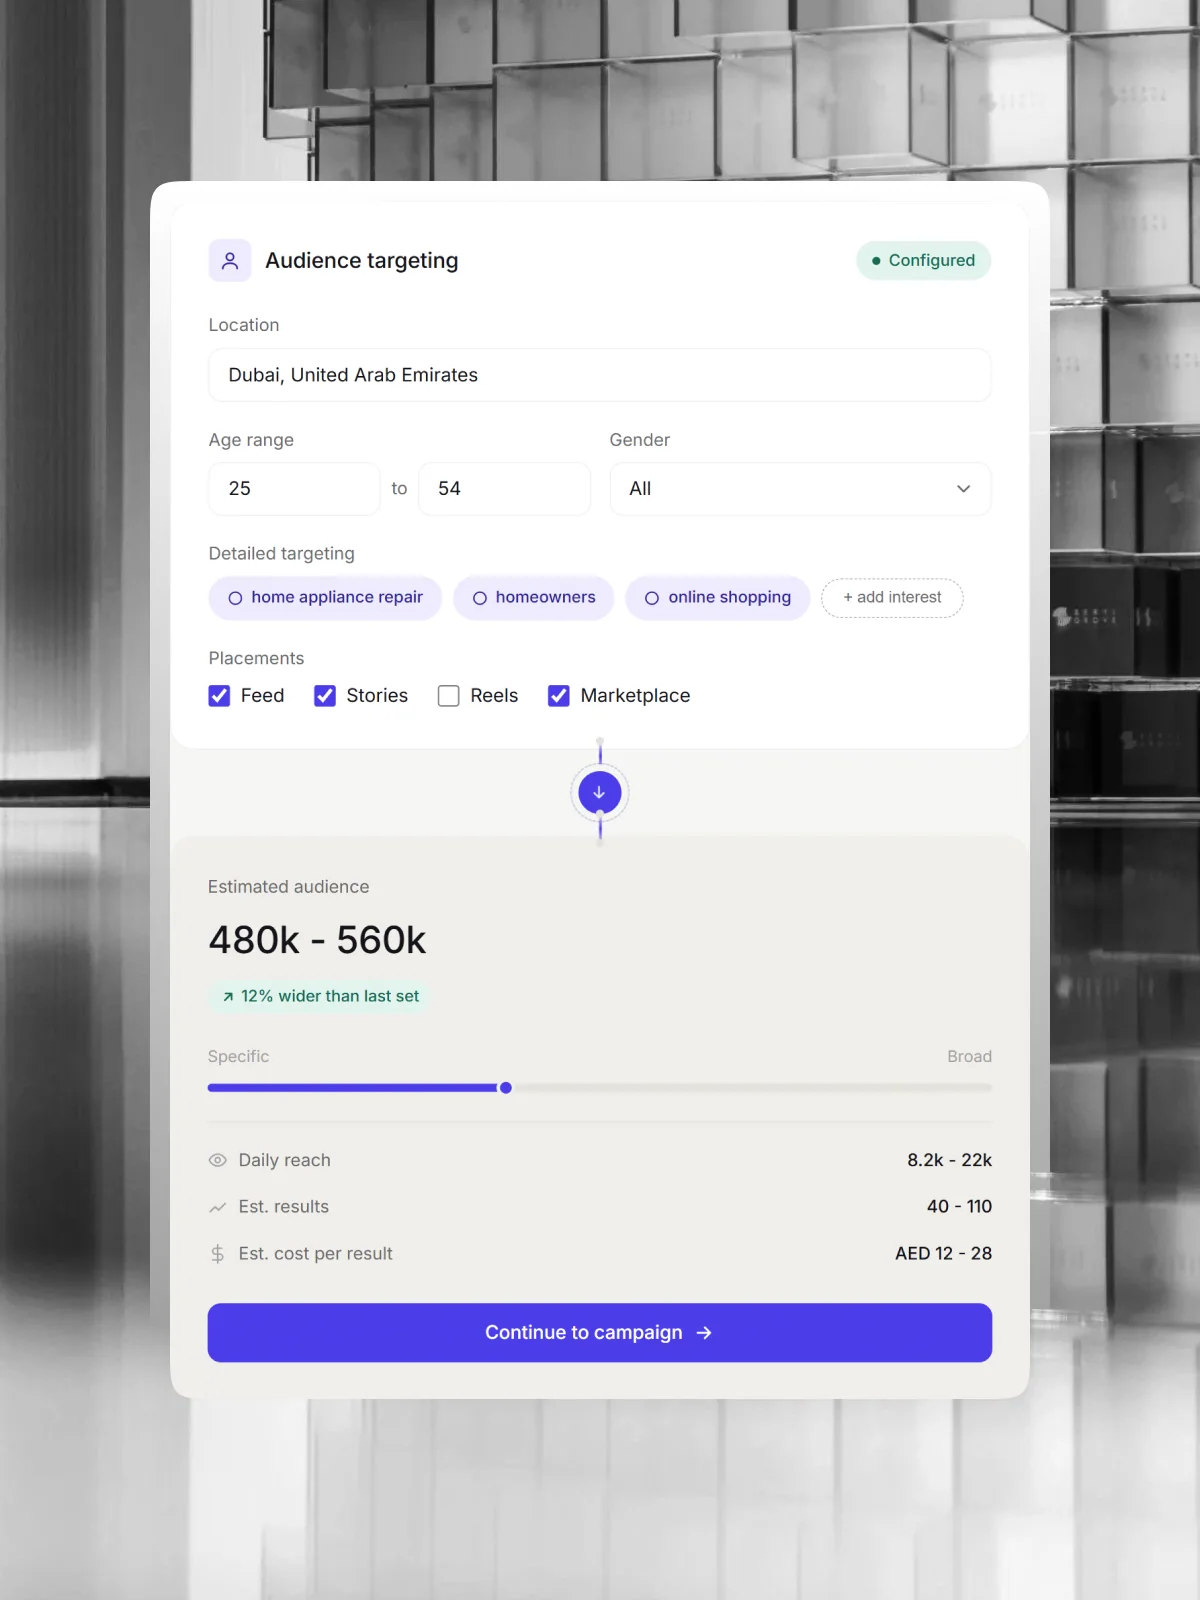The height and width of the screenshot is (1600, 1200).
Task: Click circle icon on online shopping tag
Action: coord(652,598)
